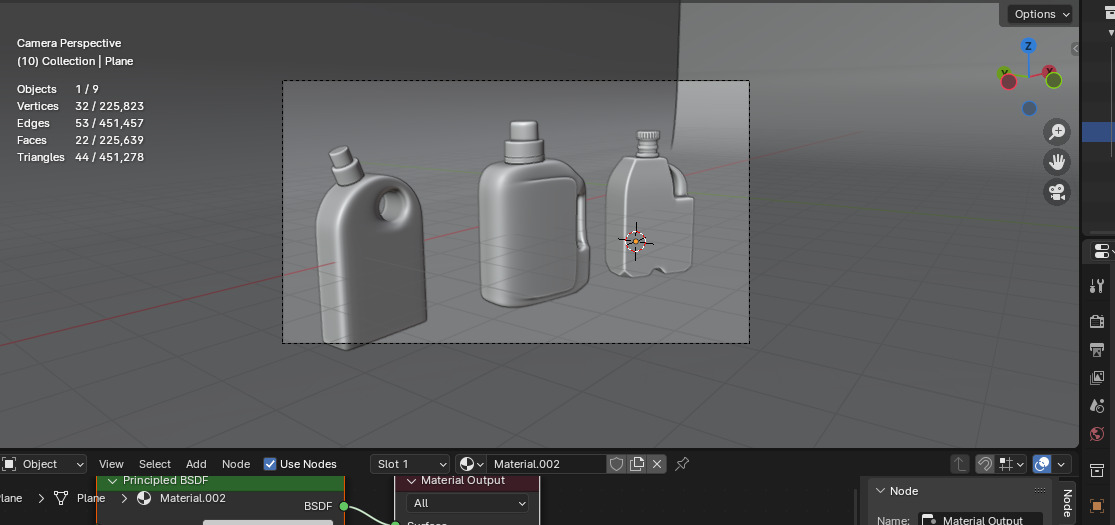Open the Select menu in node editor
1115x525 pixels.
[154, 465]
